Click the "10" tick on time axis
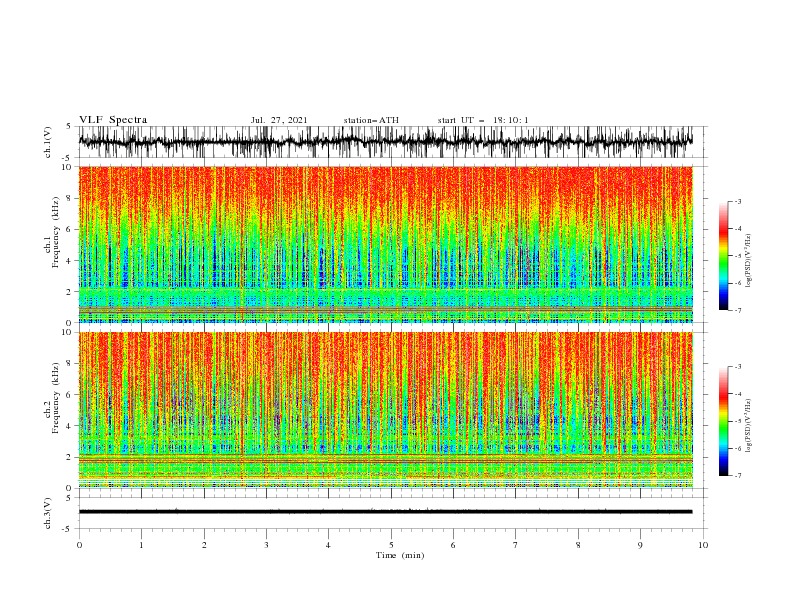 click(703, 545)
